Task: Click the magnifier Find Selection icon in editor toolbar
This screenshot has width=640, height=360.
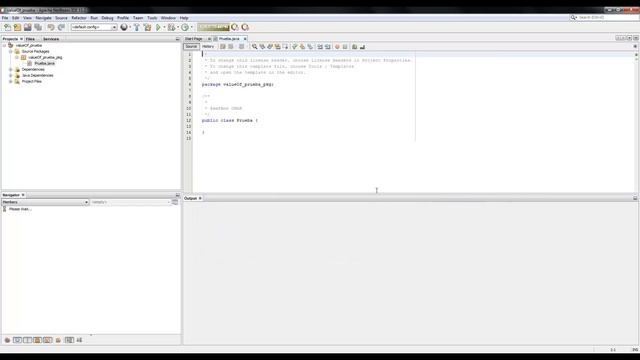Action: coord(254,47)
